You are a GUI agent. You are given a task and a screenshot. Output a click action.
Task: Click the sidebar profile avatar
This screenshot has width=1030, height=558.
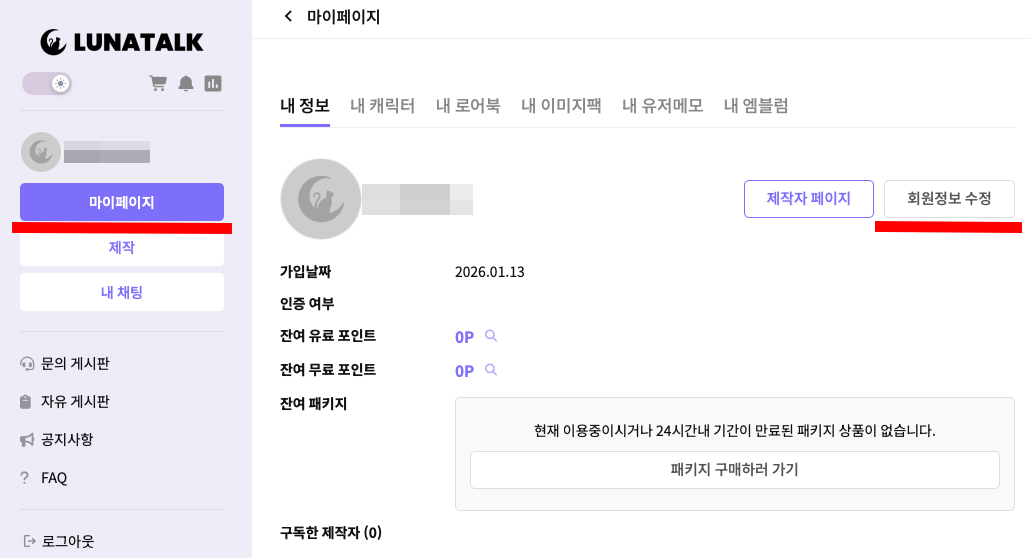(x=41, y=152)
